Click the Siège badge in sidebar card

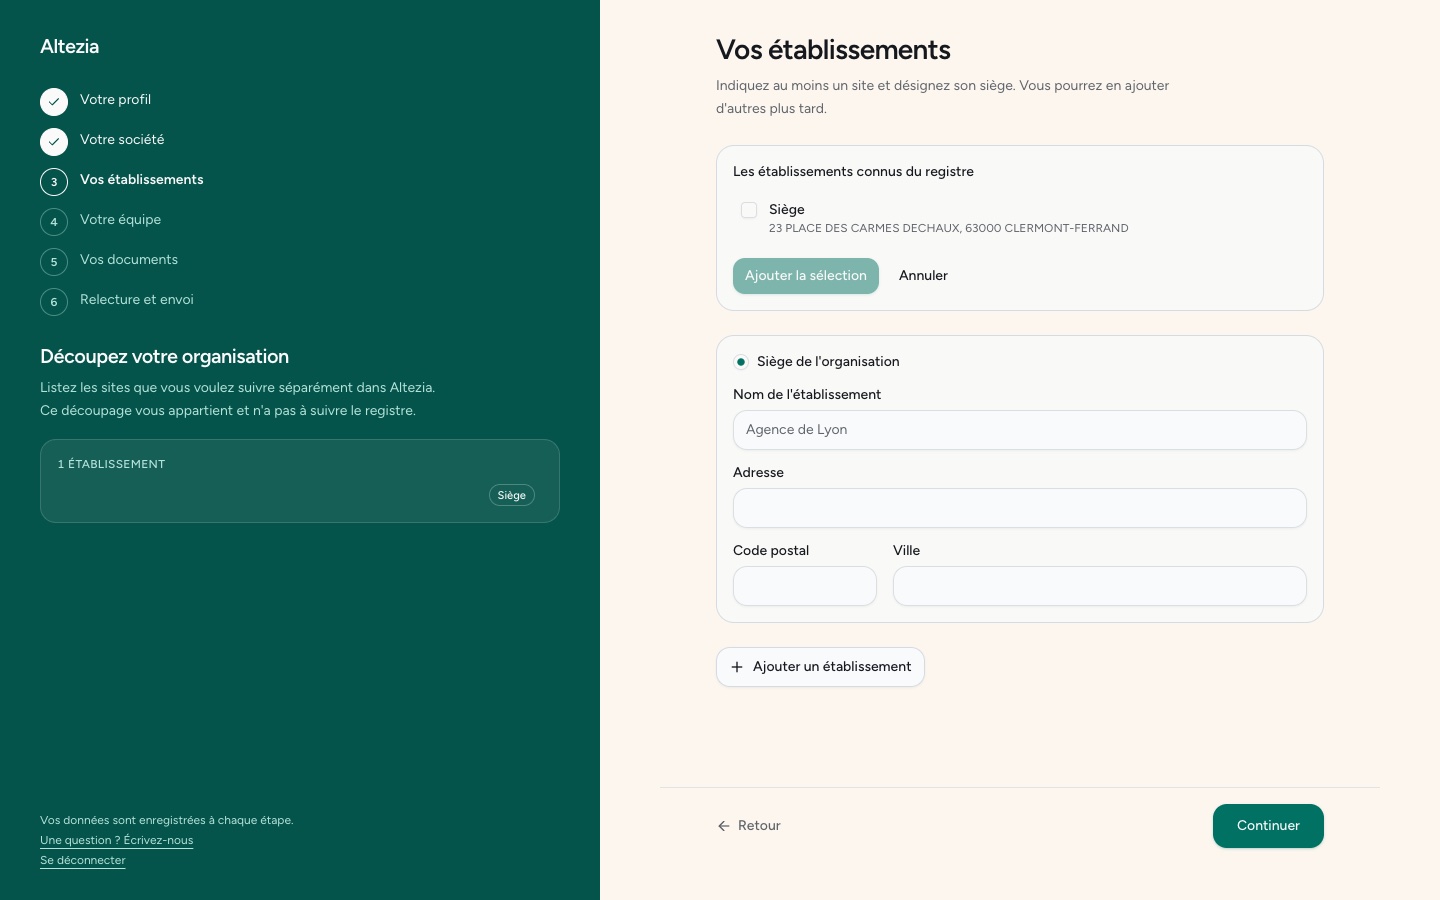click(512, 495)
